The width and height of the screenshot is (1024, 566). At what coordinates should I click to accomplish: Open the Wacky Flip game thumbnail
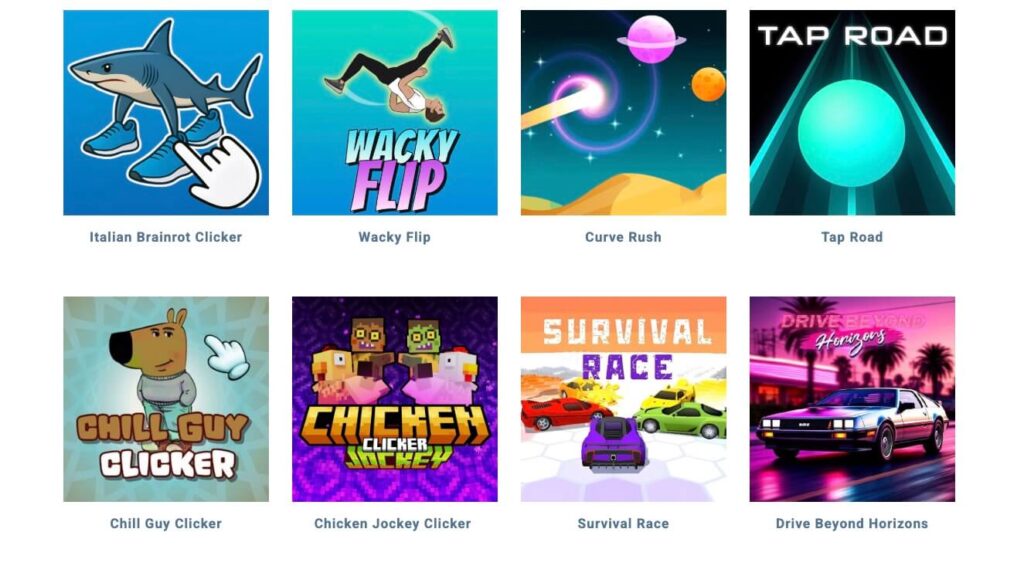tap(394, 112)
